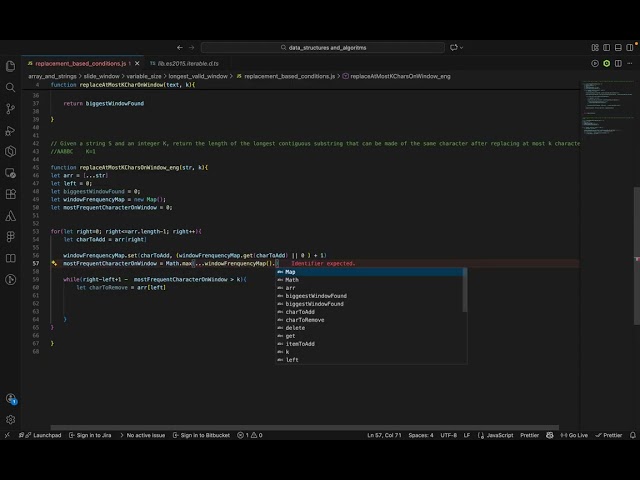Open the Run and Debug view
The height and width of the screenshot is (480, 640).
click(11, 130)
